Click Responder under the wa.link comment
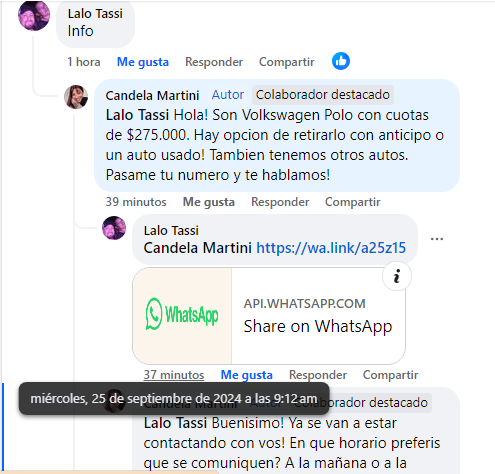This screenshot has width=495, height=474. click(x=318, y=375)
